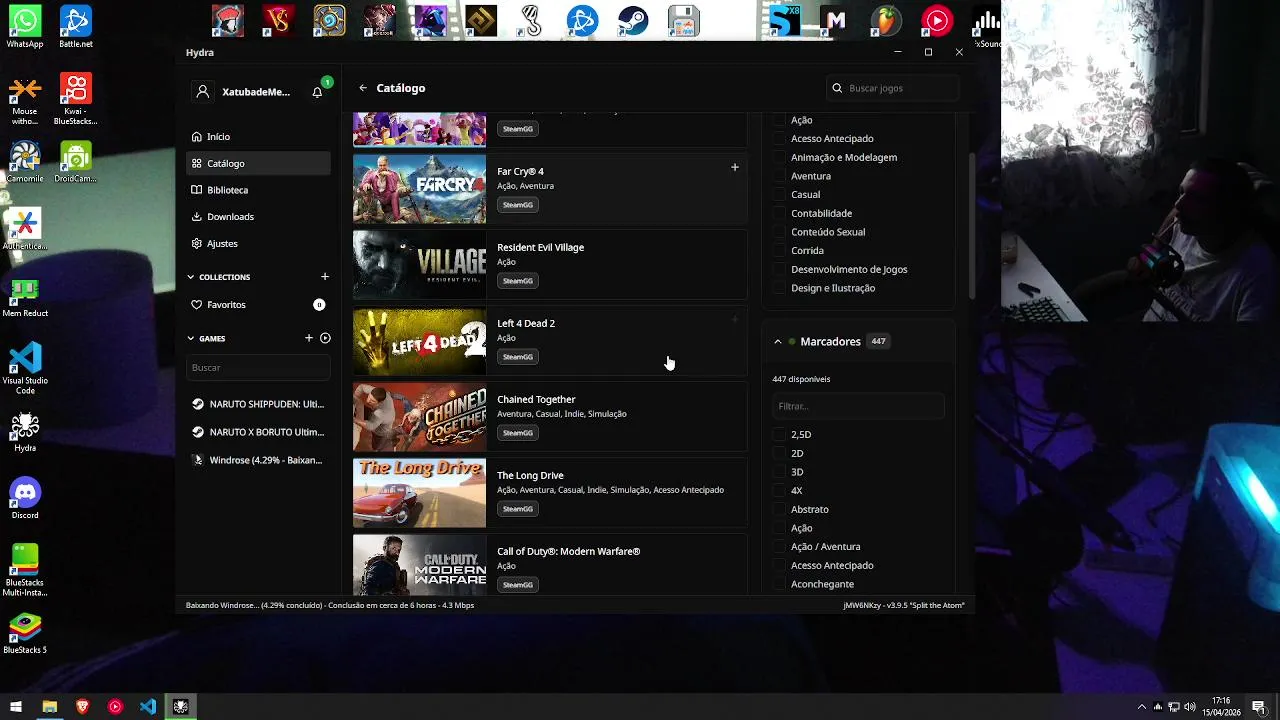This screenshot has width=1280, height=720.
Task: Check Desenvolvimento de Jogos checkbox
Action: (779, 269)
